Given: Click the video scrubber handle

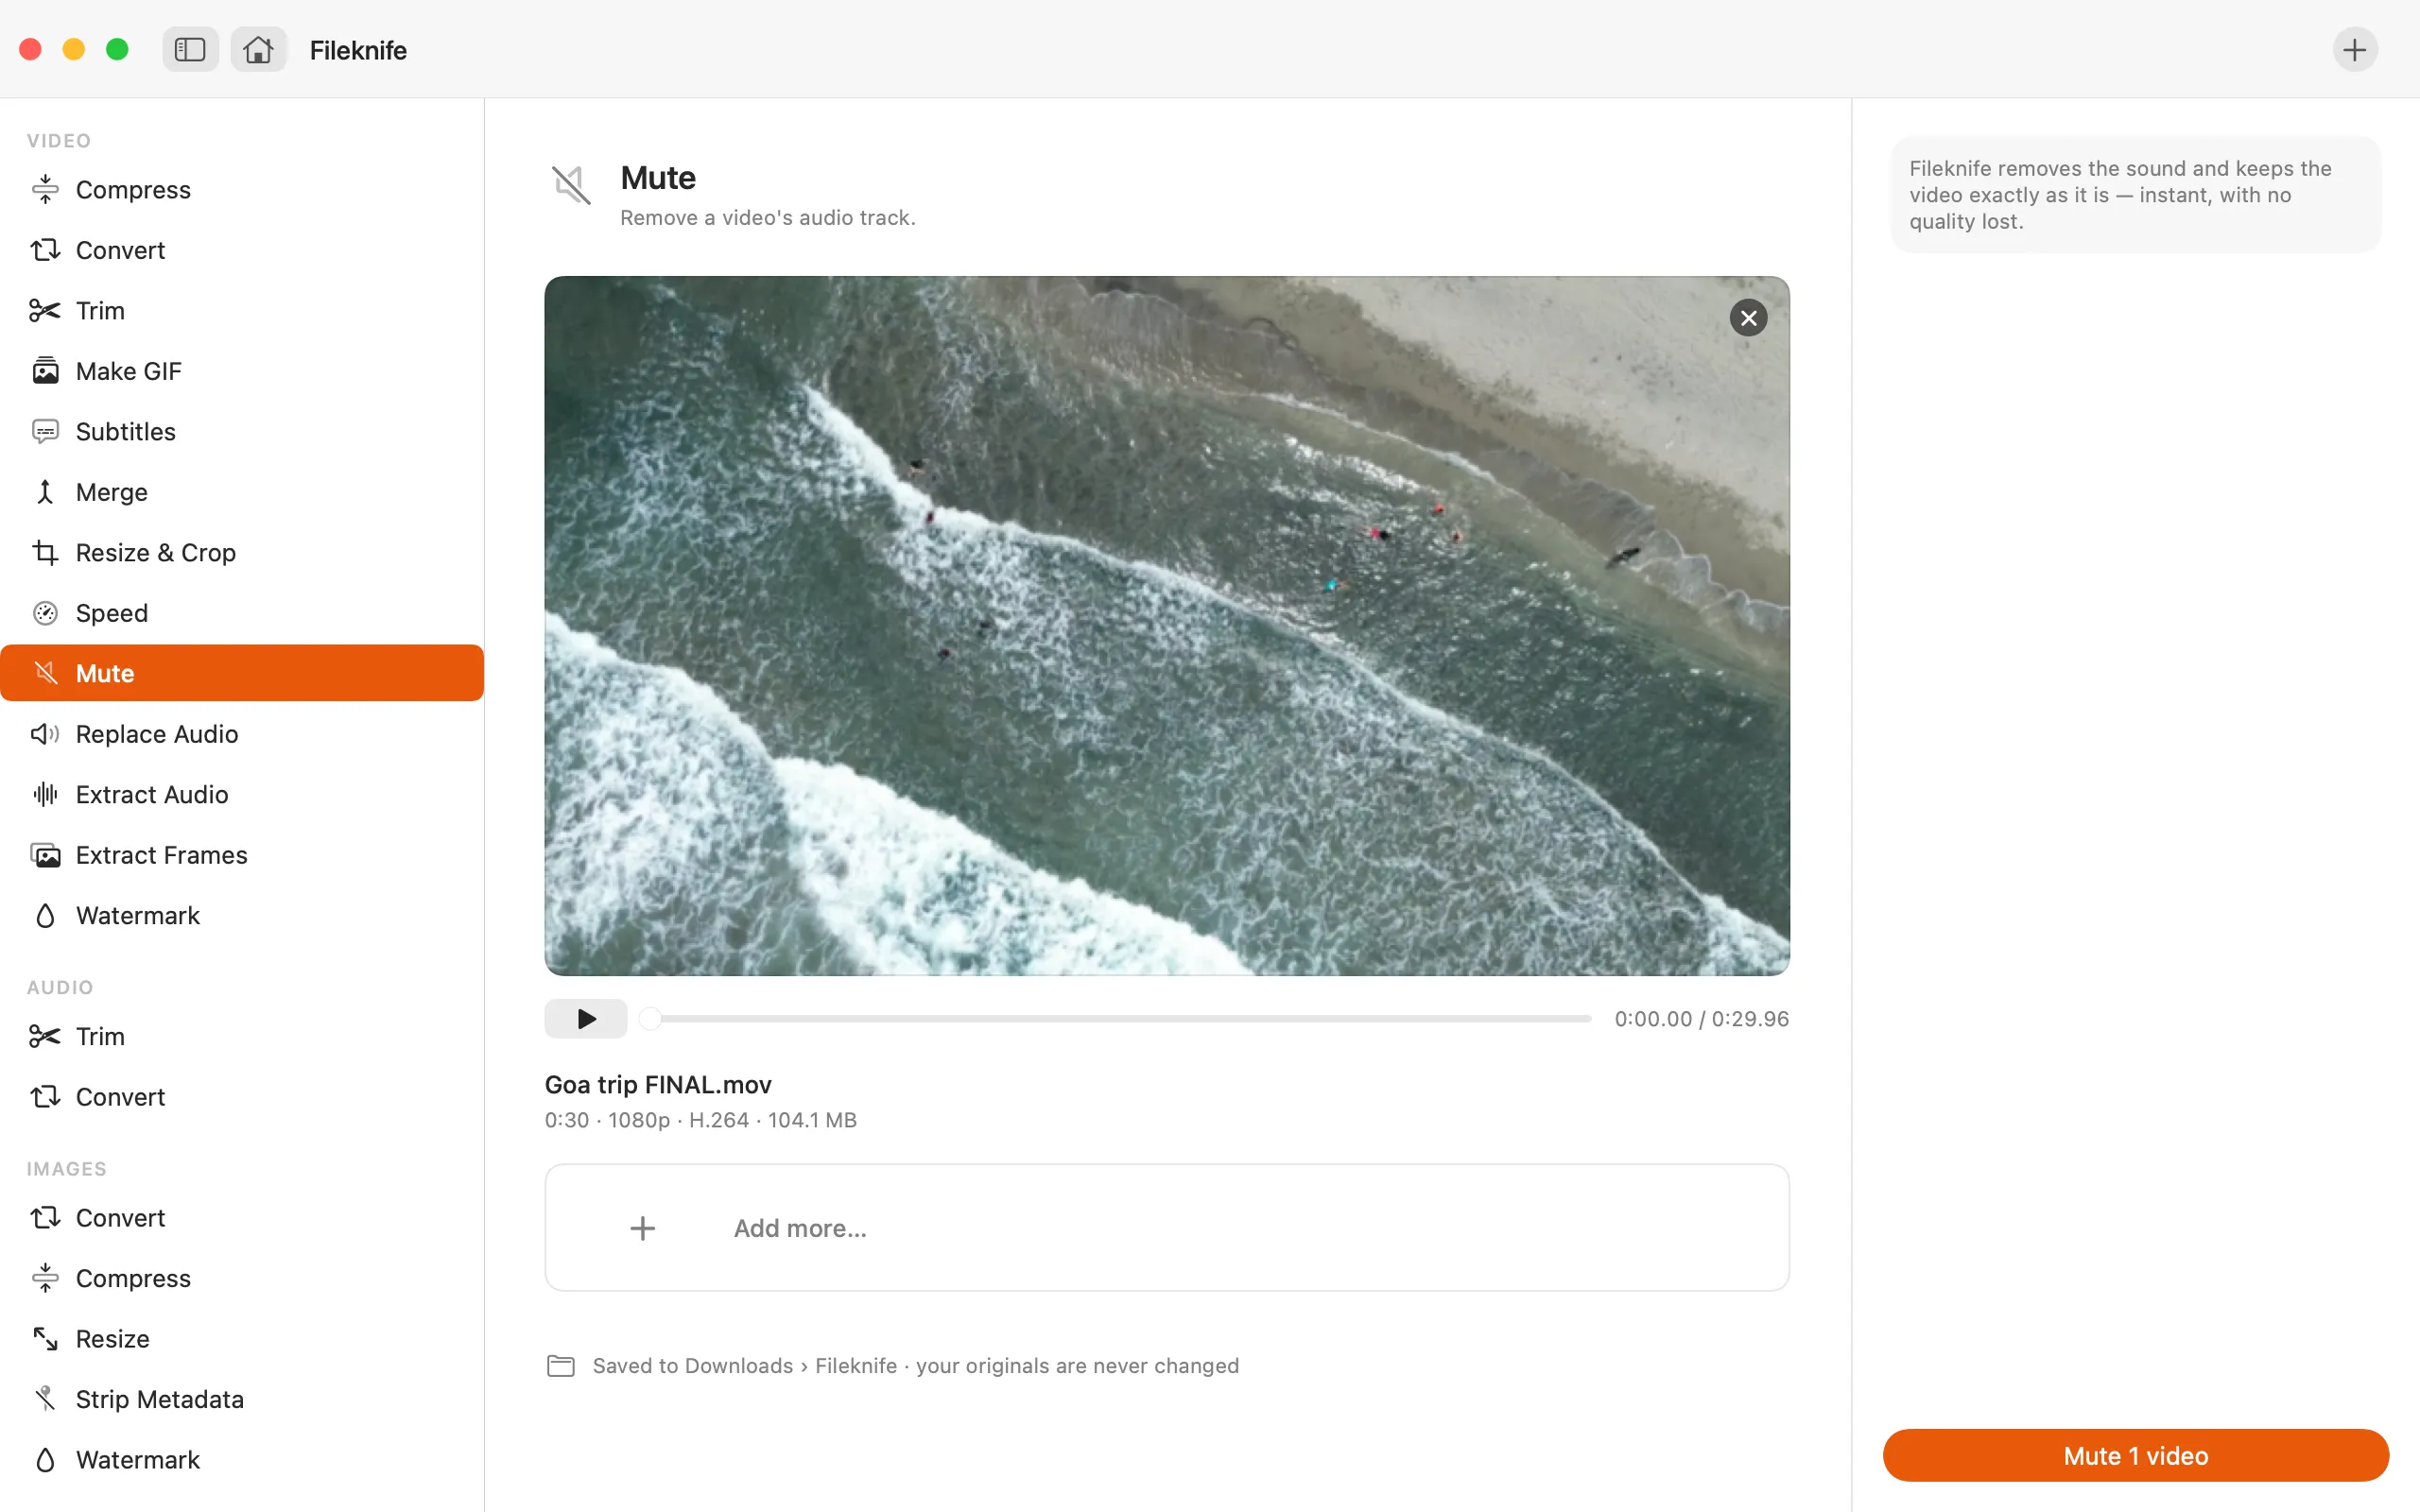Looking at the screenshot, I should click(x=650, y=1019).
